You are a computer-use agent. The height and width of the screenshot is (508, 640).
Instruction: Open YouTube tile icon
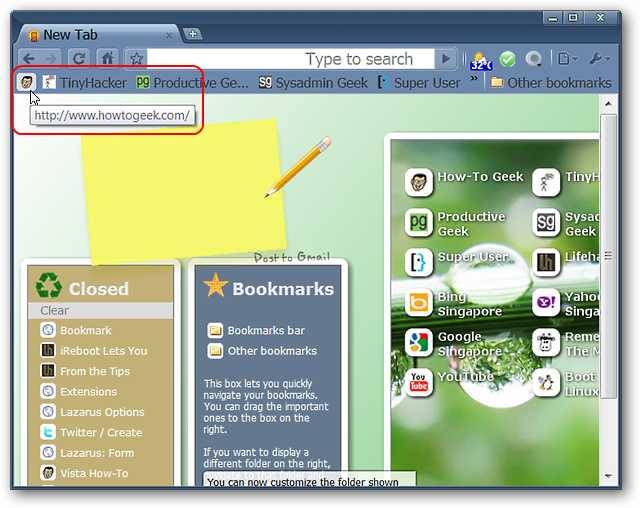point(418,382)
